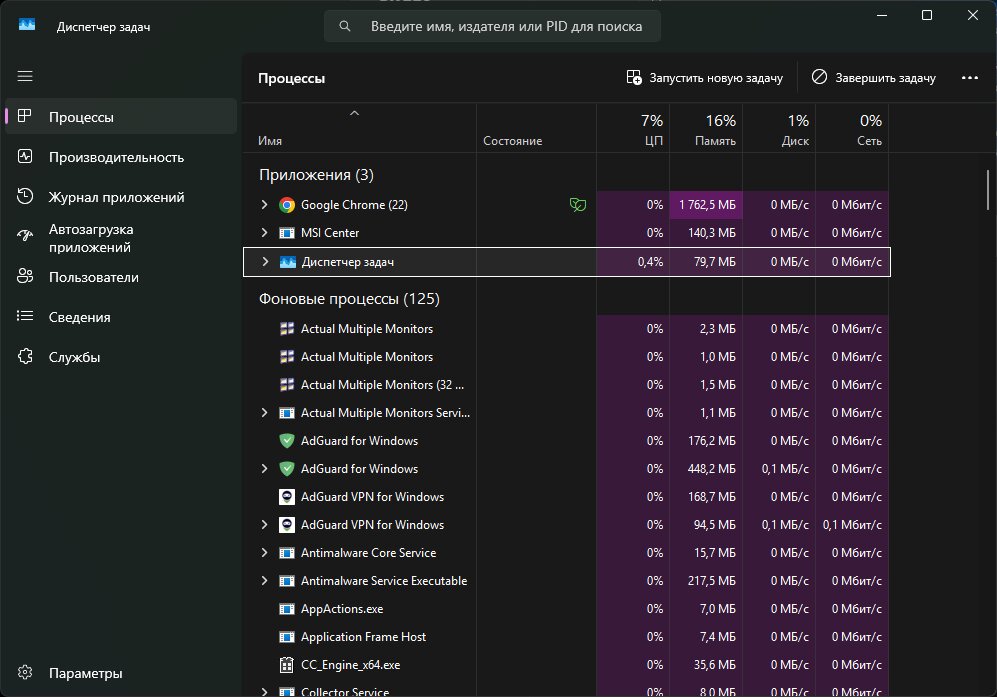Open the Производительность tab

coord(116,157)
